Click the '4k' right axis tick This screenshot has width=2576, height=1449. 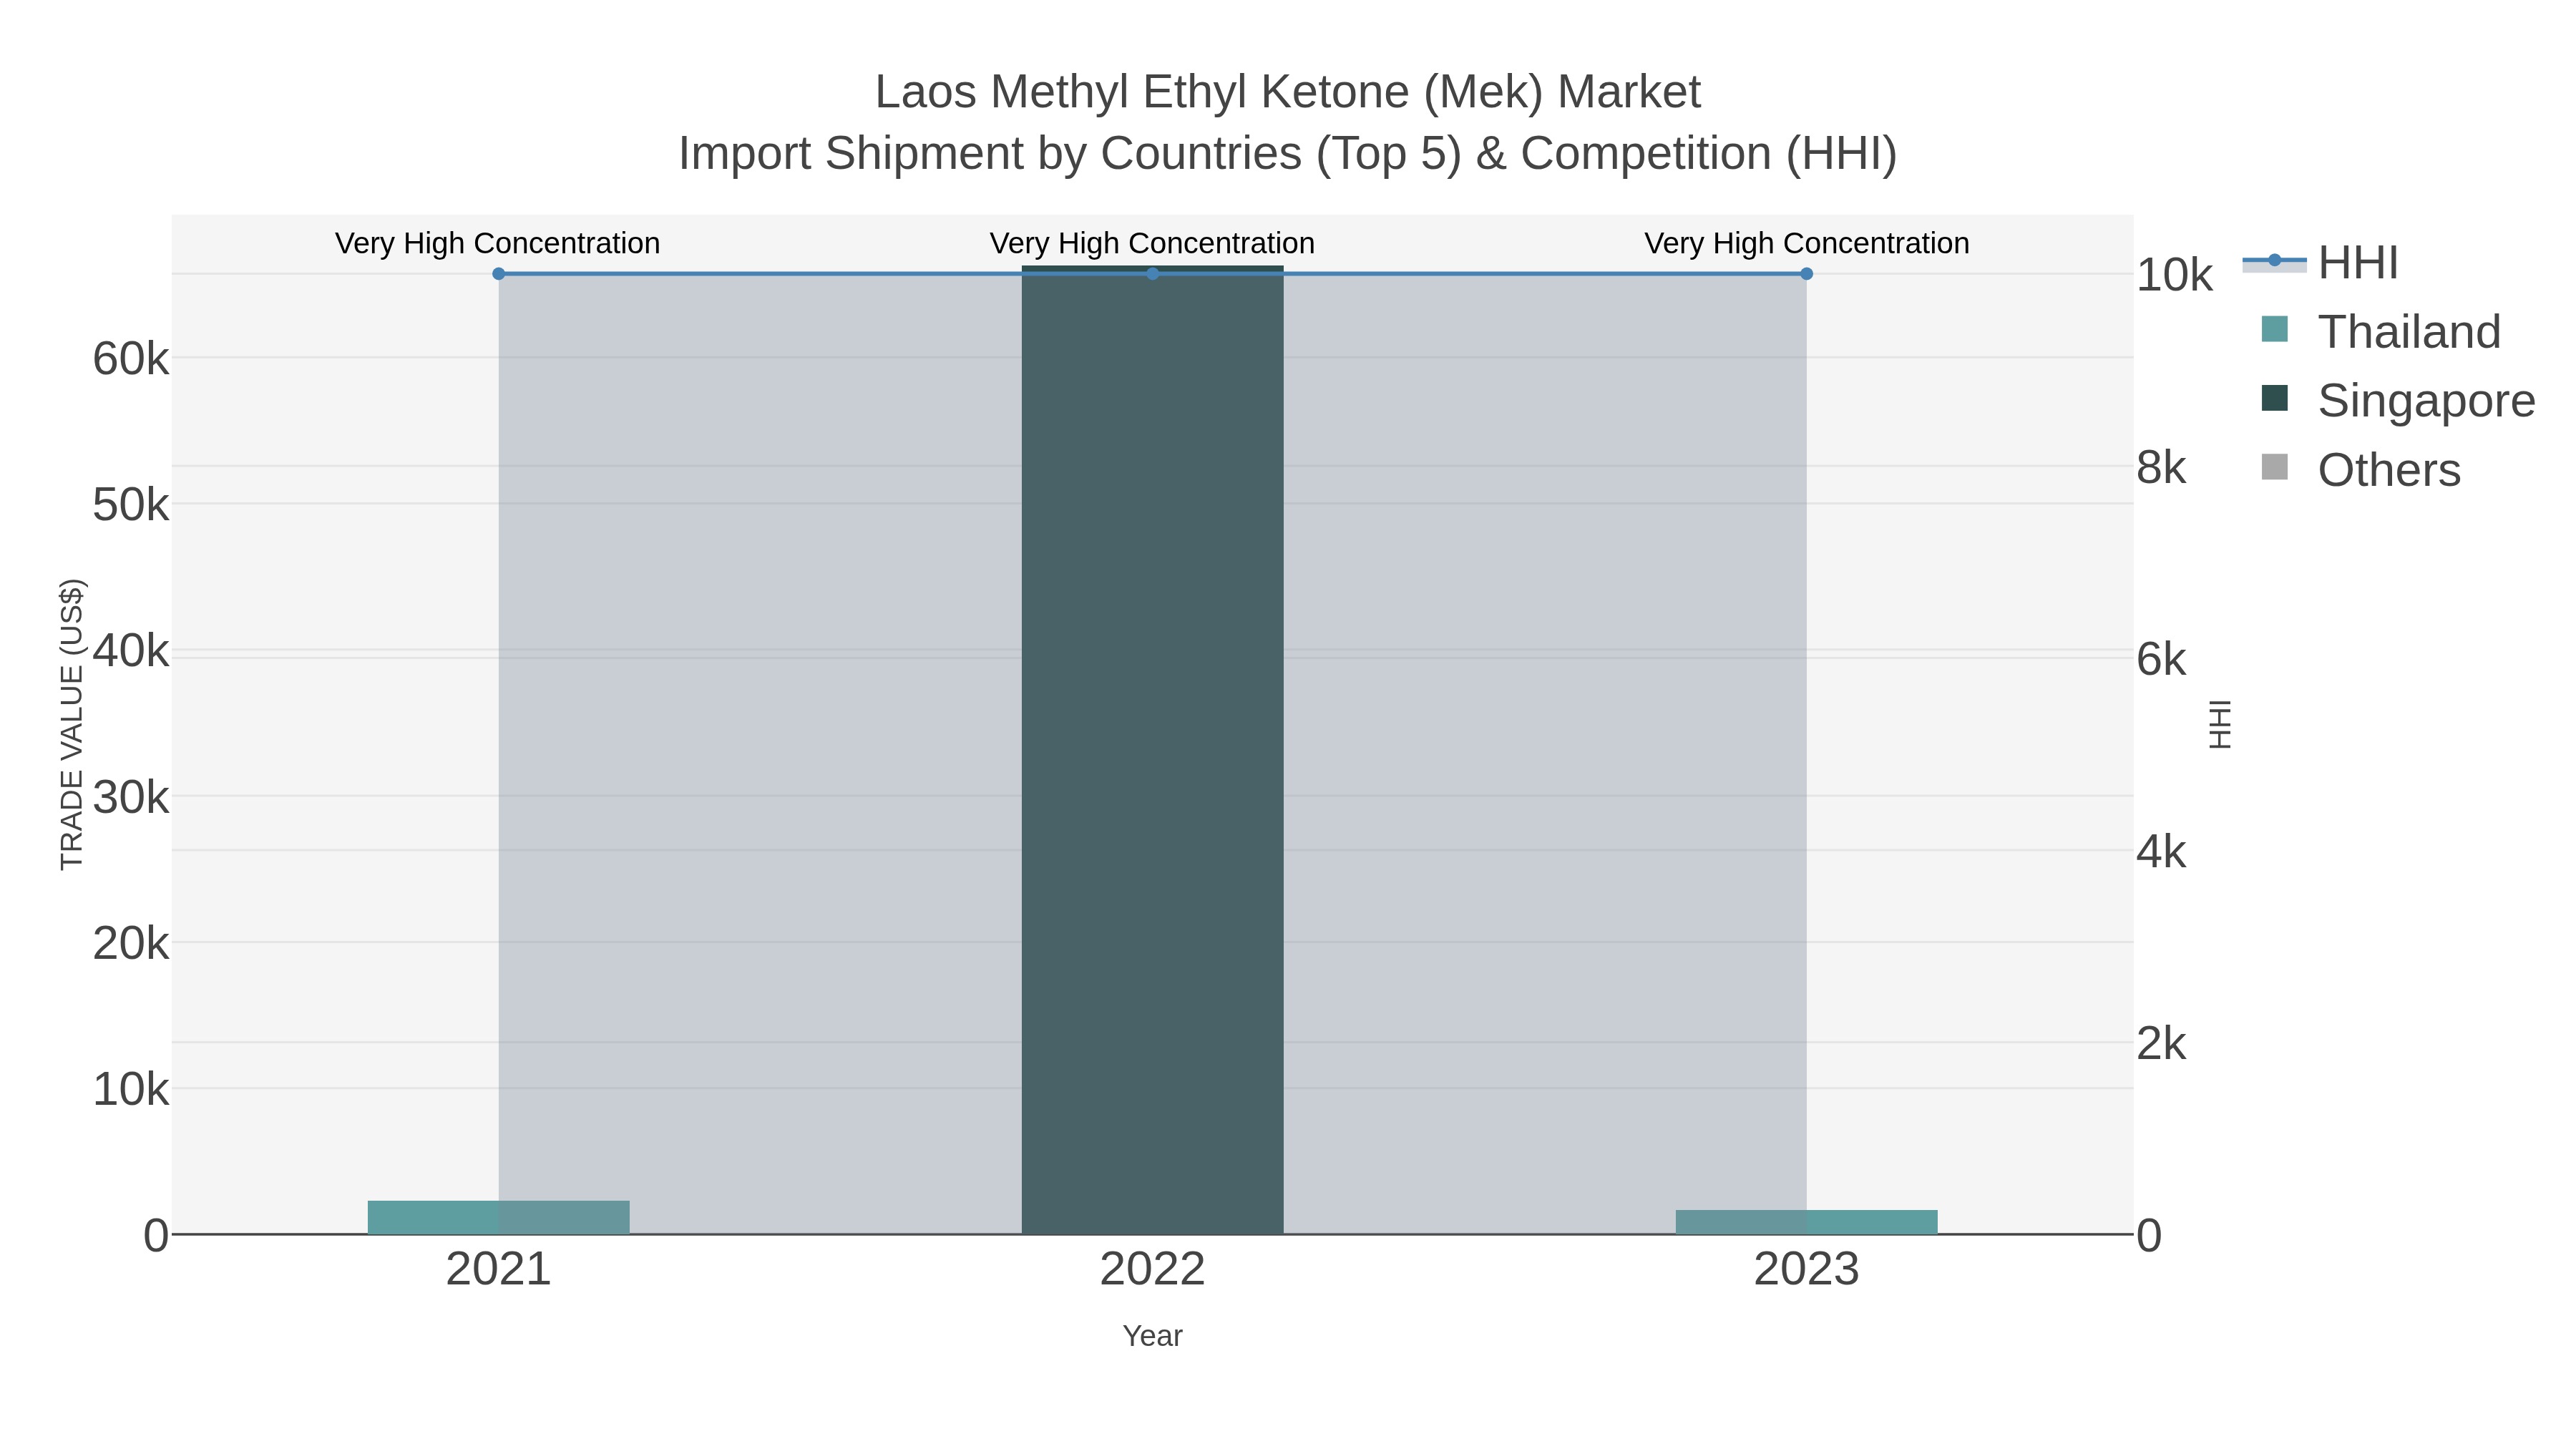(2161, 852)
